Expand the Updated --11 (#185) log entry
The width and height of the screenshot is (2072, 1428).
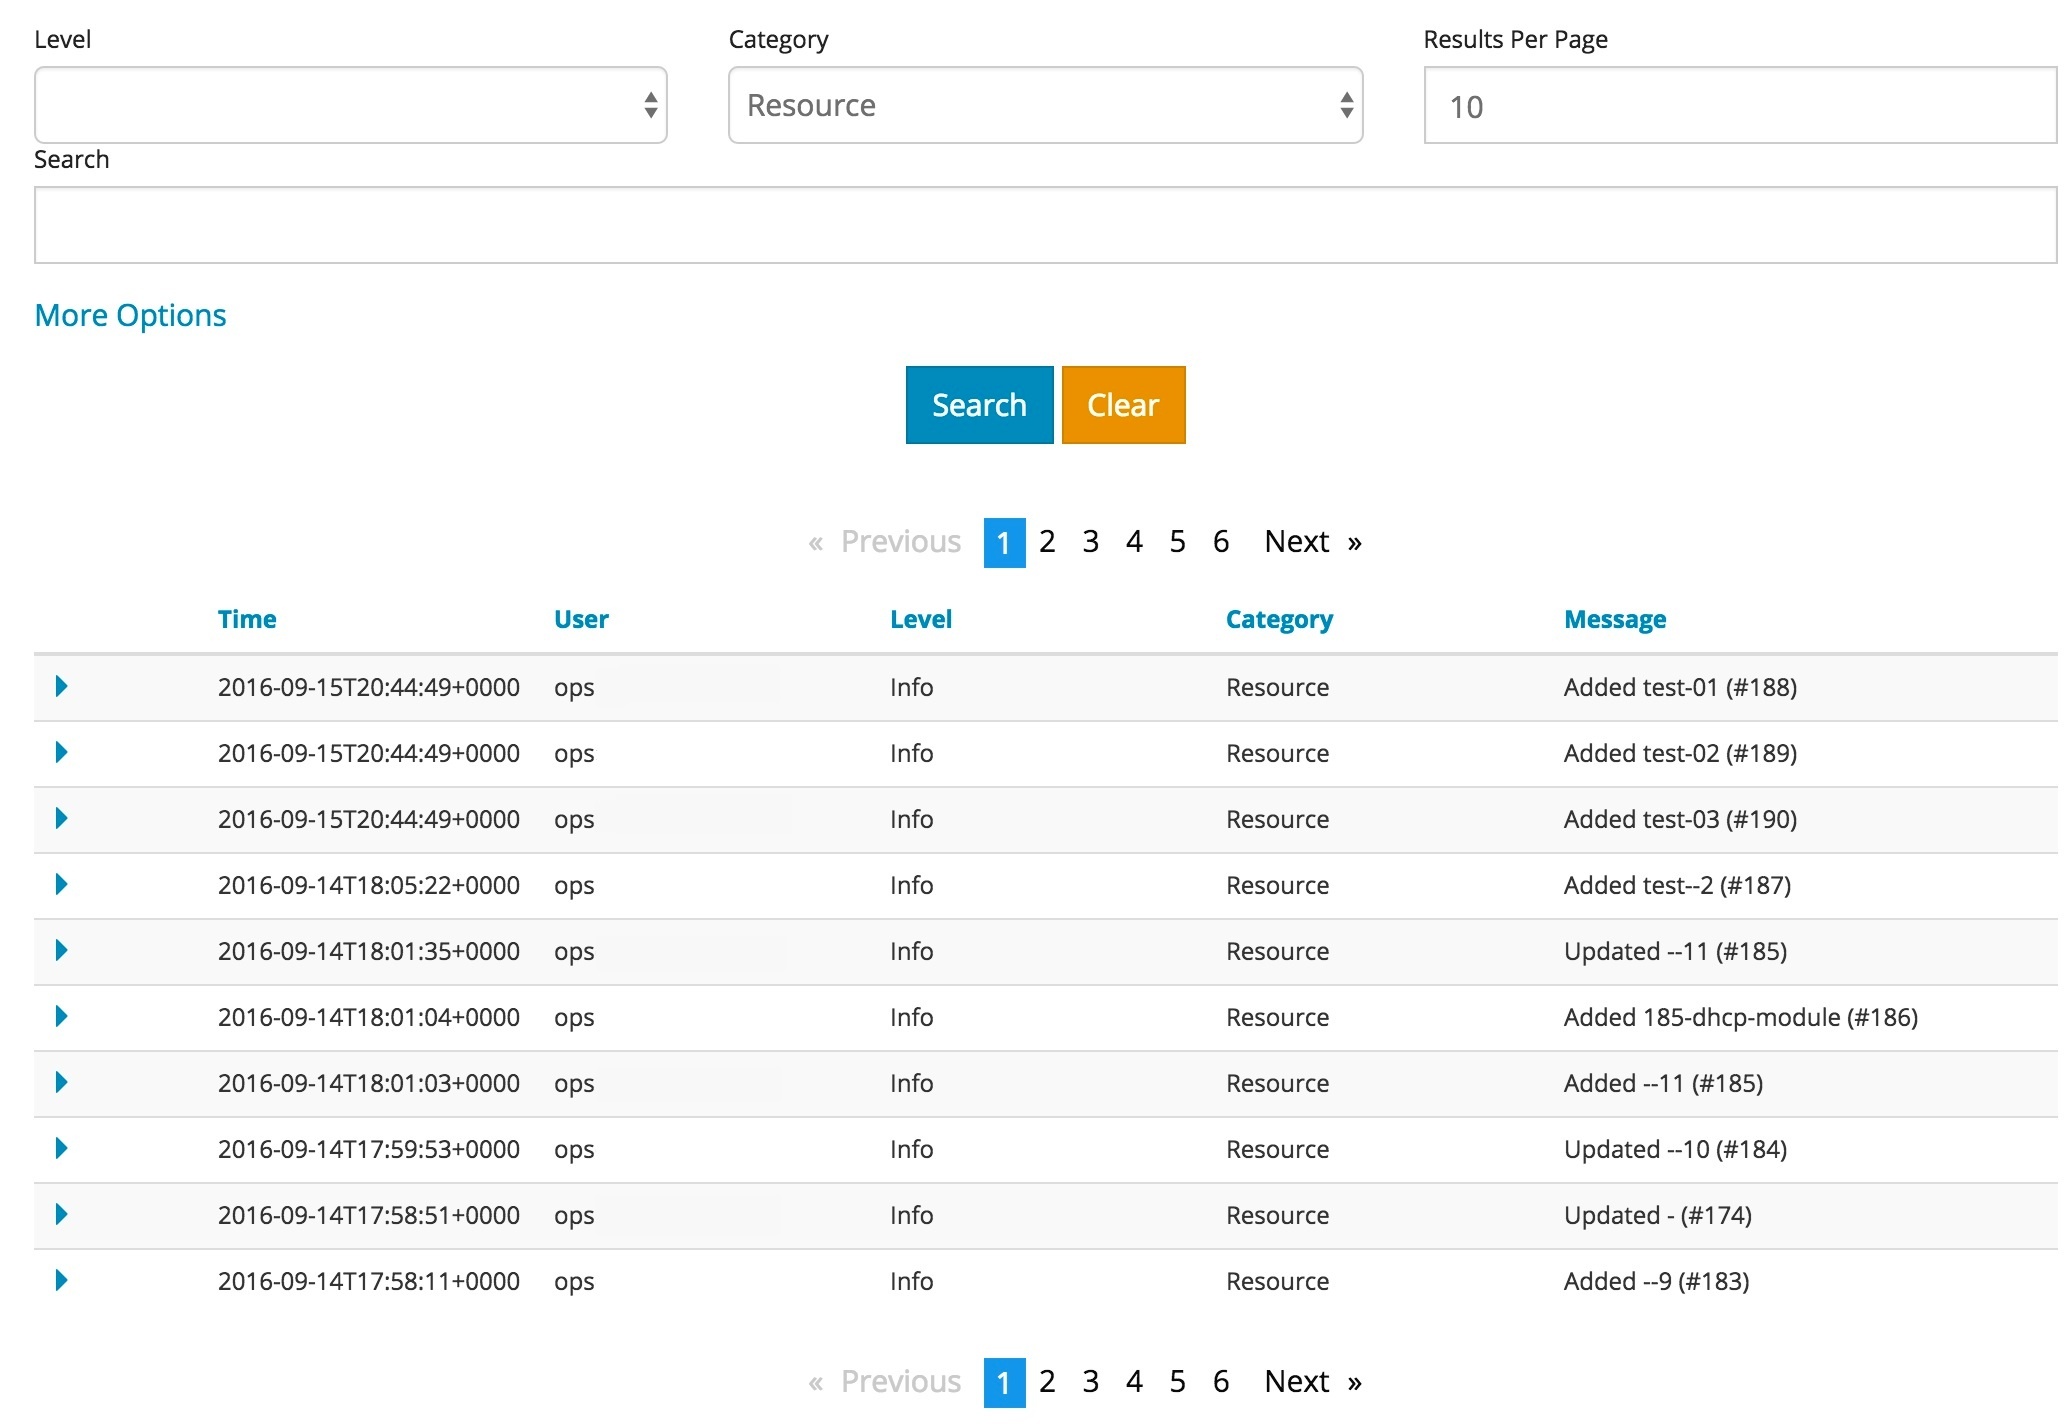(61, 950)
